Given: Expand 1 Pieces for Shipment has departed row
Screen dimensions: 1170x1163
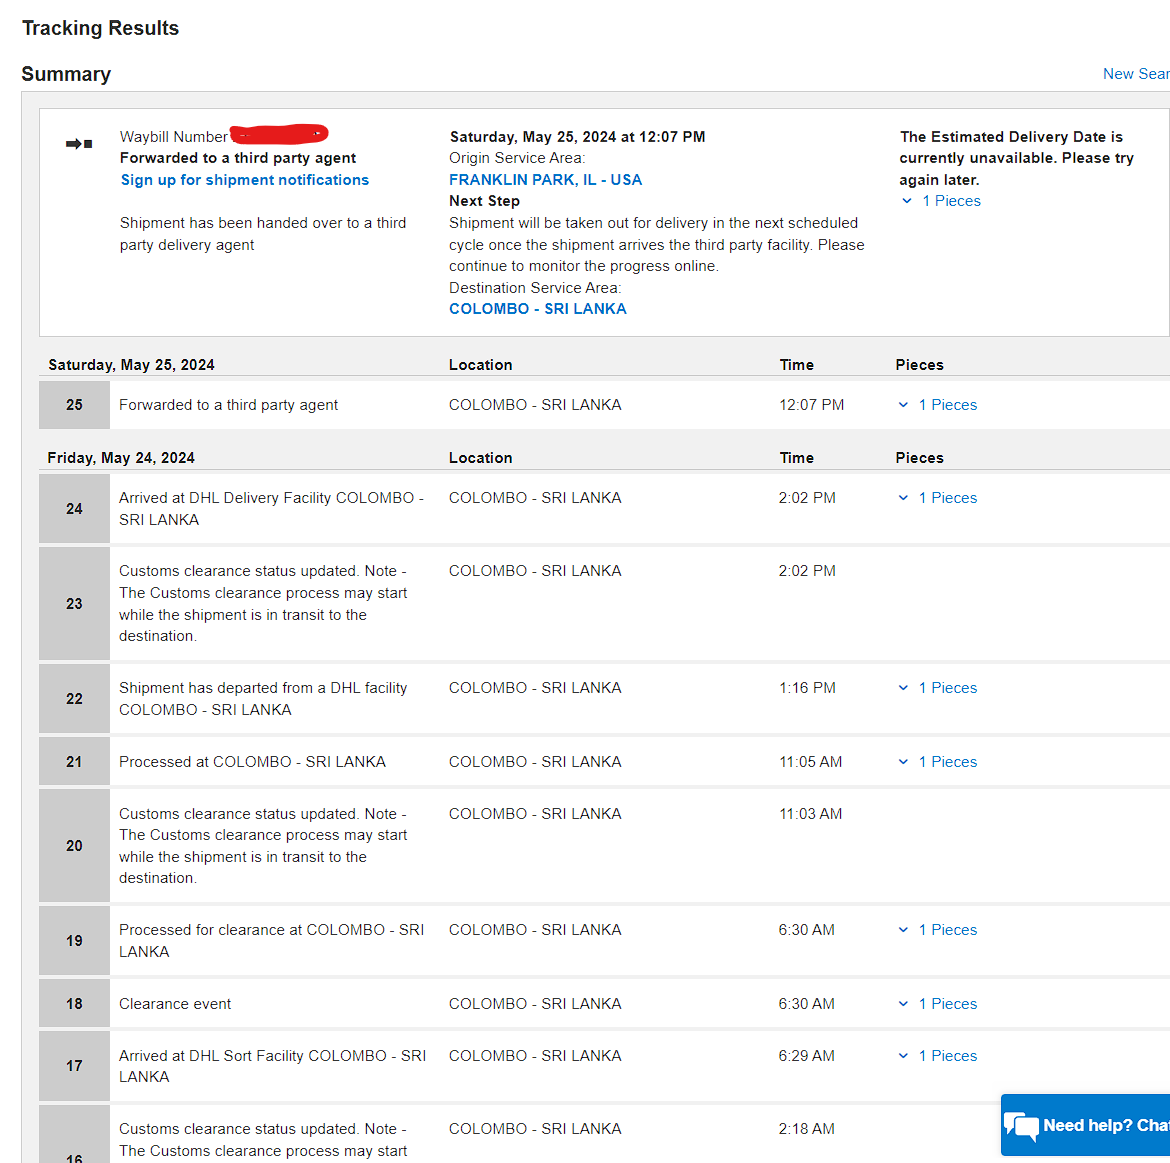Looking at the screenshot, I should click(938, 688).
